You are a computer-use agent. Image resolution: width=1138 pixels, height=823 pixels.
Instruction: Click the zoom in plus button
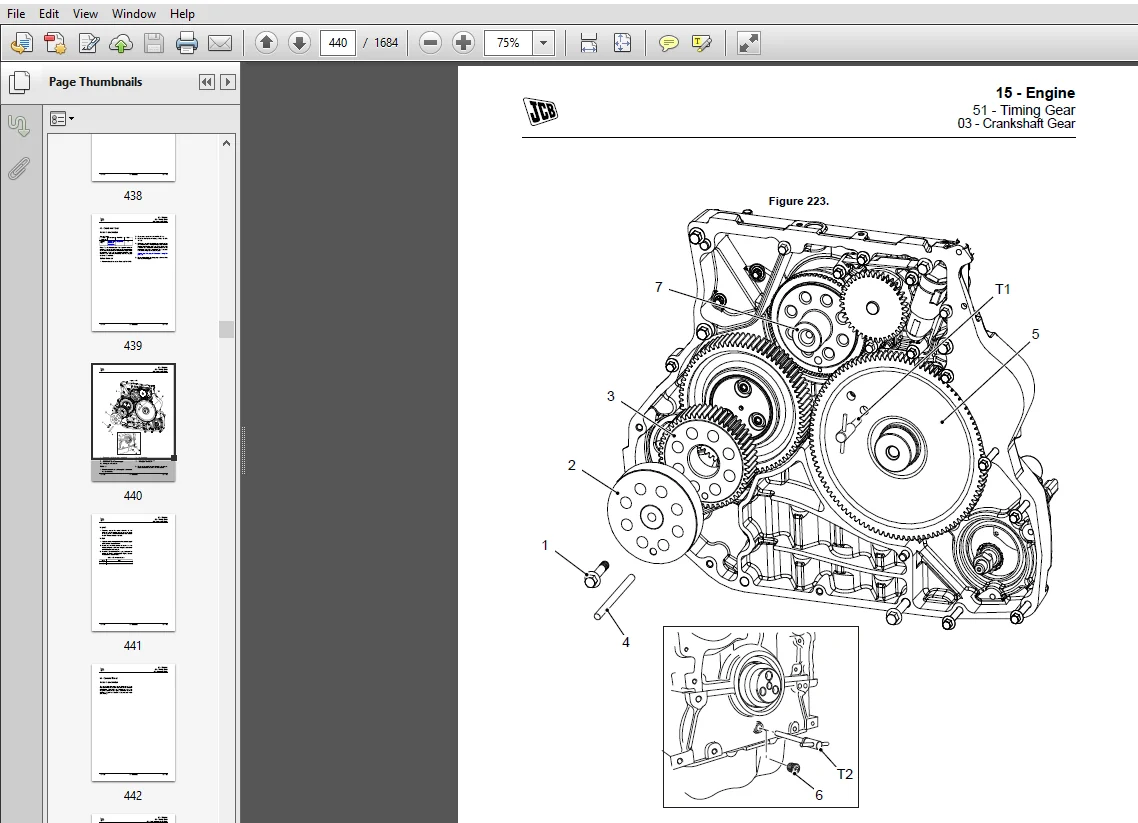point(463,43)
